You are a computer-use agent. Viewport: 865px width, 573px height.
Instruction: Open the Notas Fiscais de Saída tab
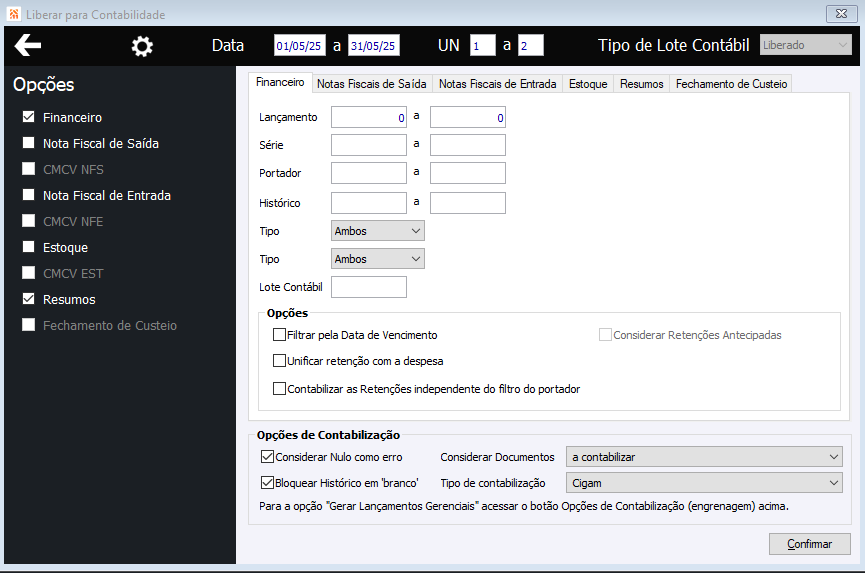coord(372,84)
